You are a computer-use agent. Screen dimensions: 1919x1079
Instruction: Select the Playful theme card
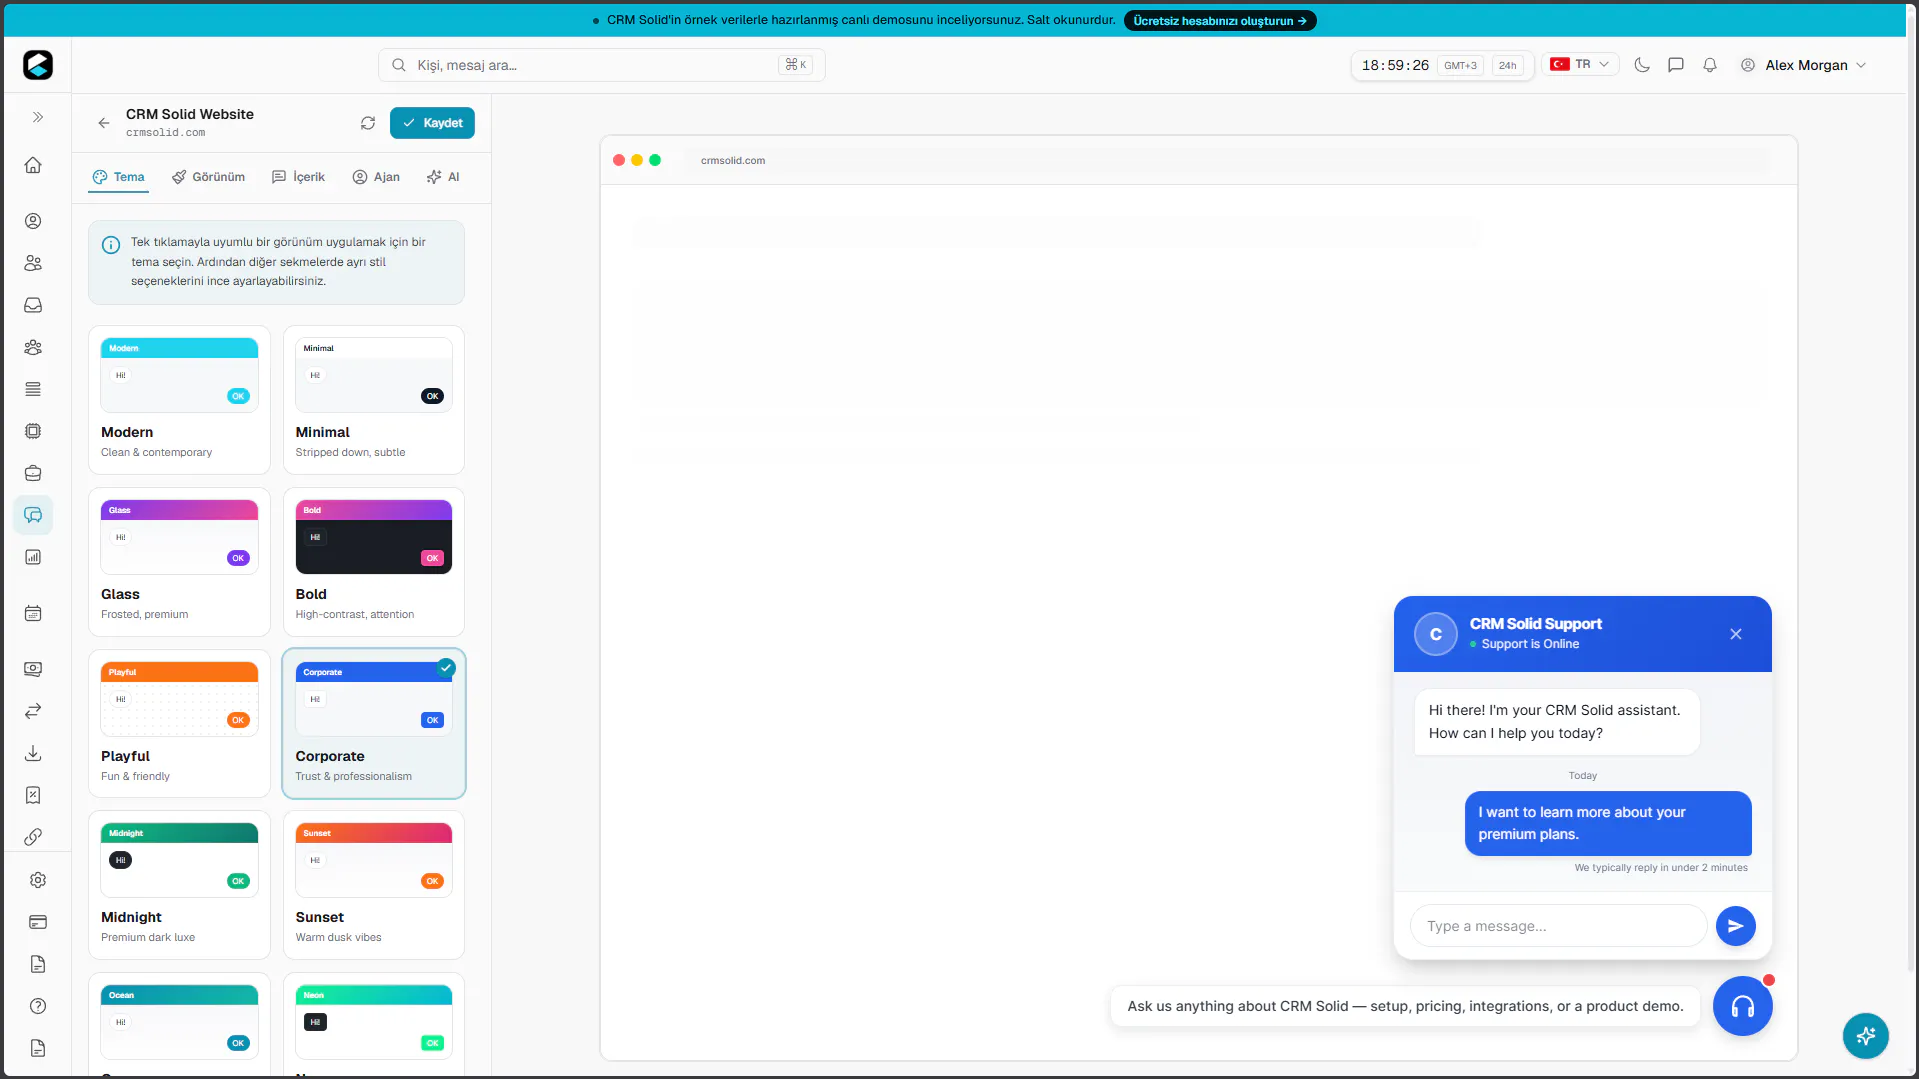[179, 724]
